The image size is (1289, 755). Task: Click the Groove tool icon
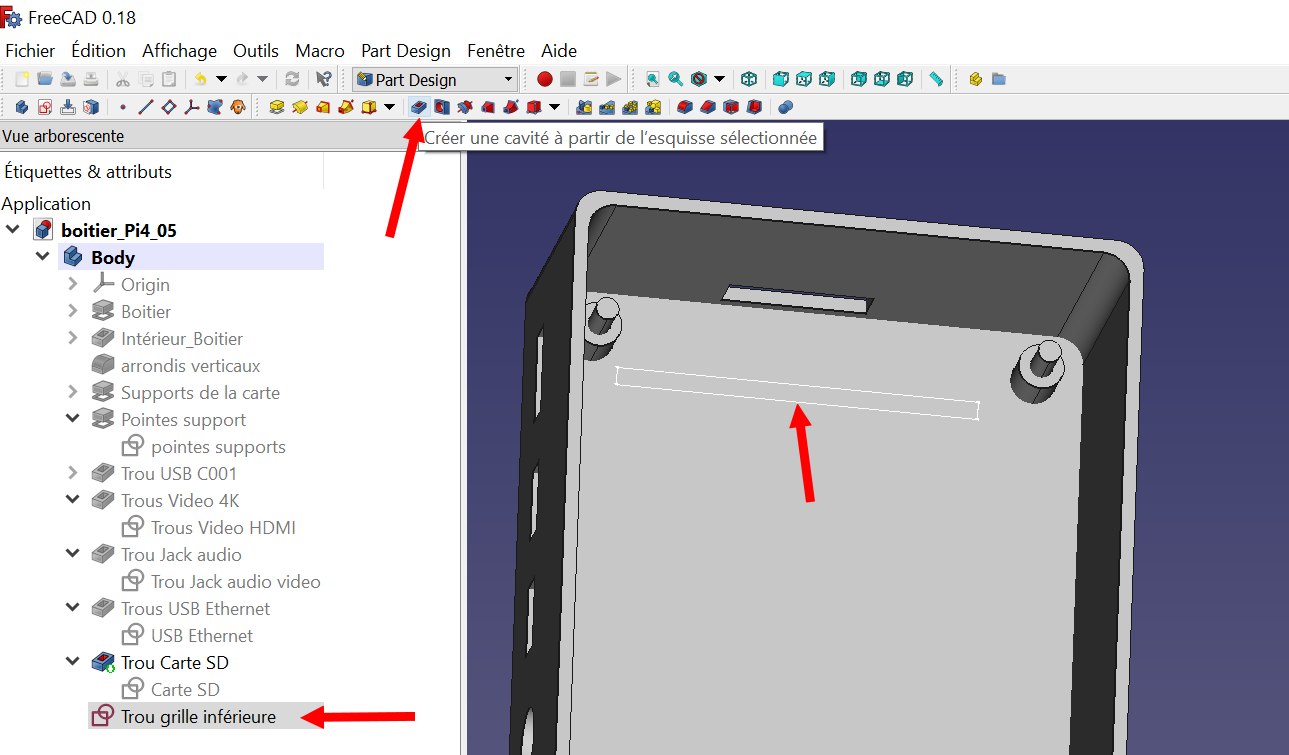(464, 107)
